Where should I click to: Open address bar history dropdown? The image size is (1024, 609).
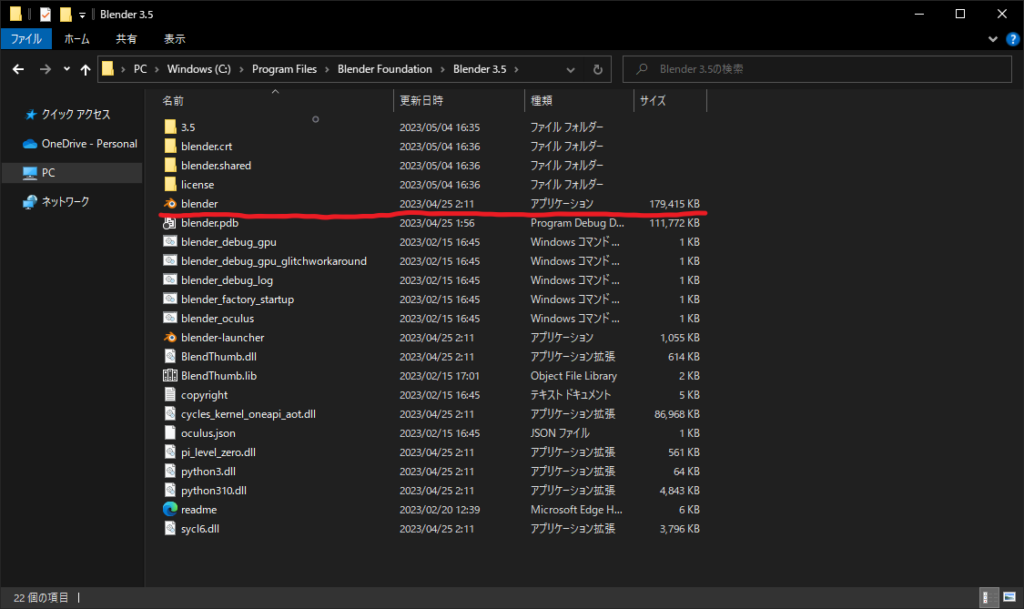[570, 69]
